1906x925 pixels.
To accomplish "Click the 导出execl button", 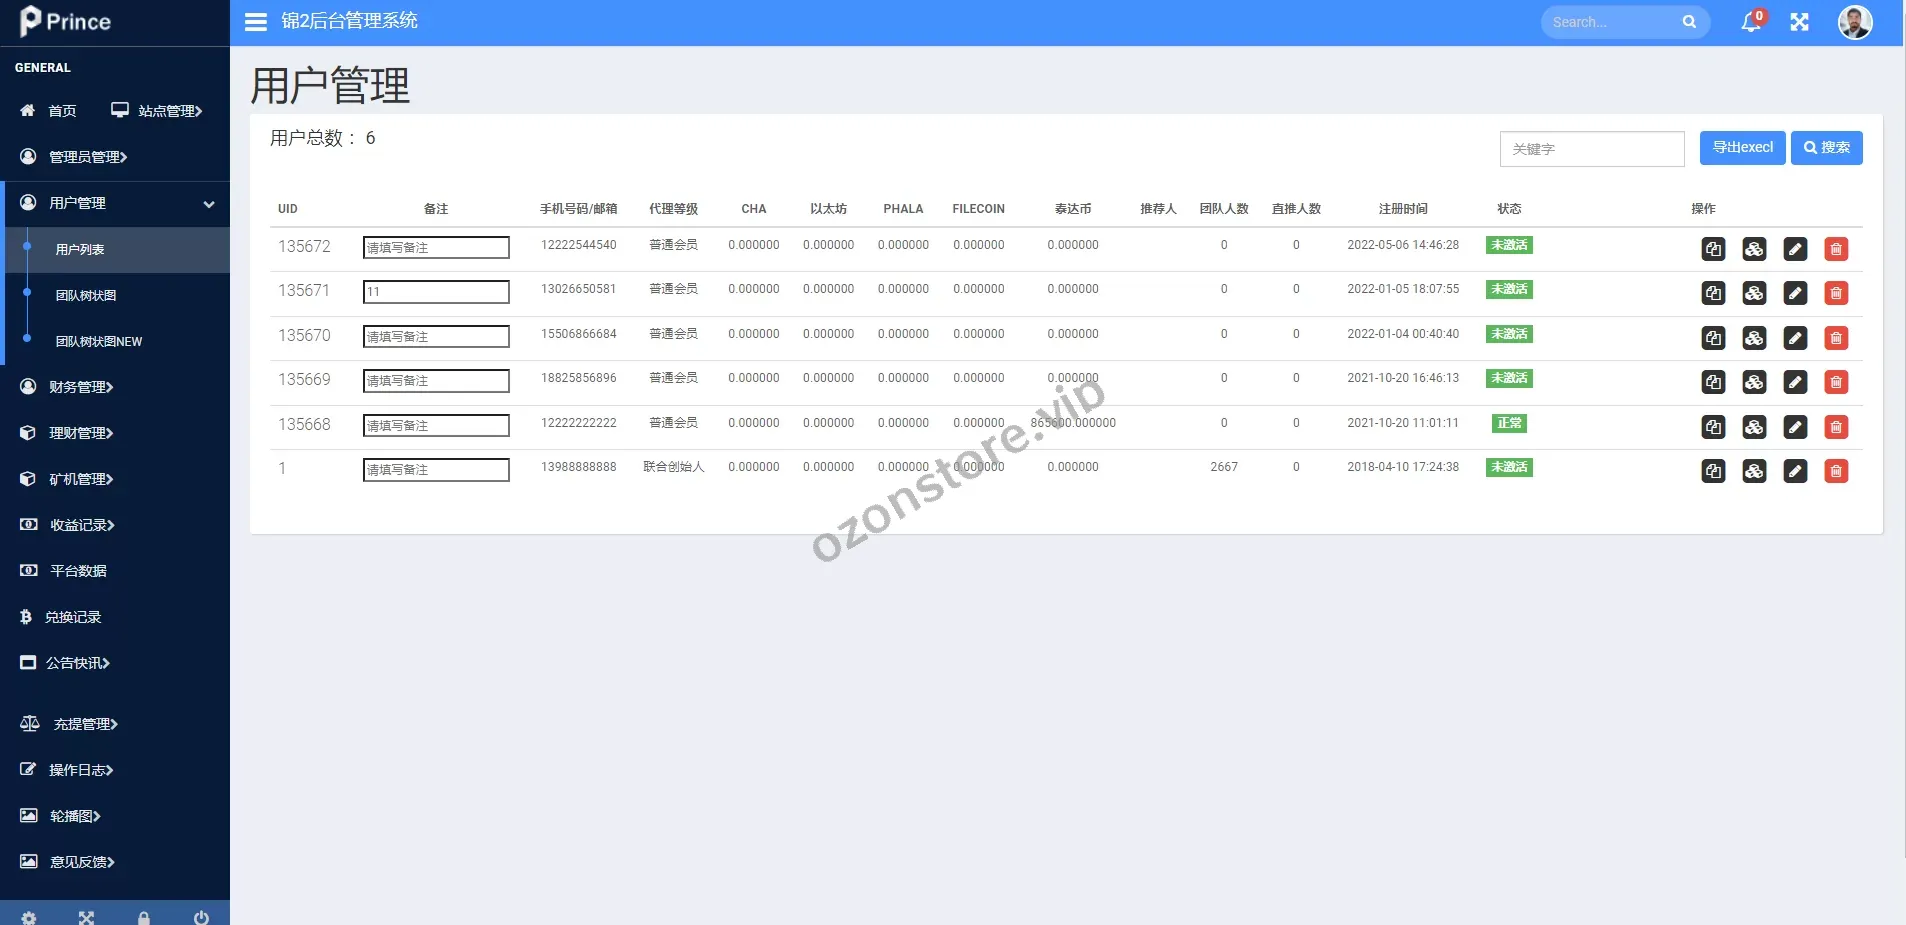I will click(1742, 148).
